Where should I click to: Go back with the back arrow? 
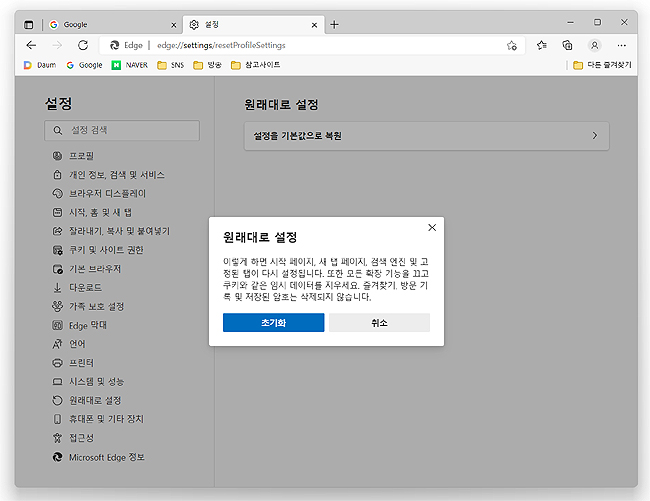31,45
